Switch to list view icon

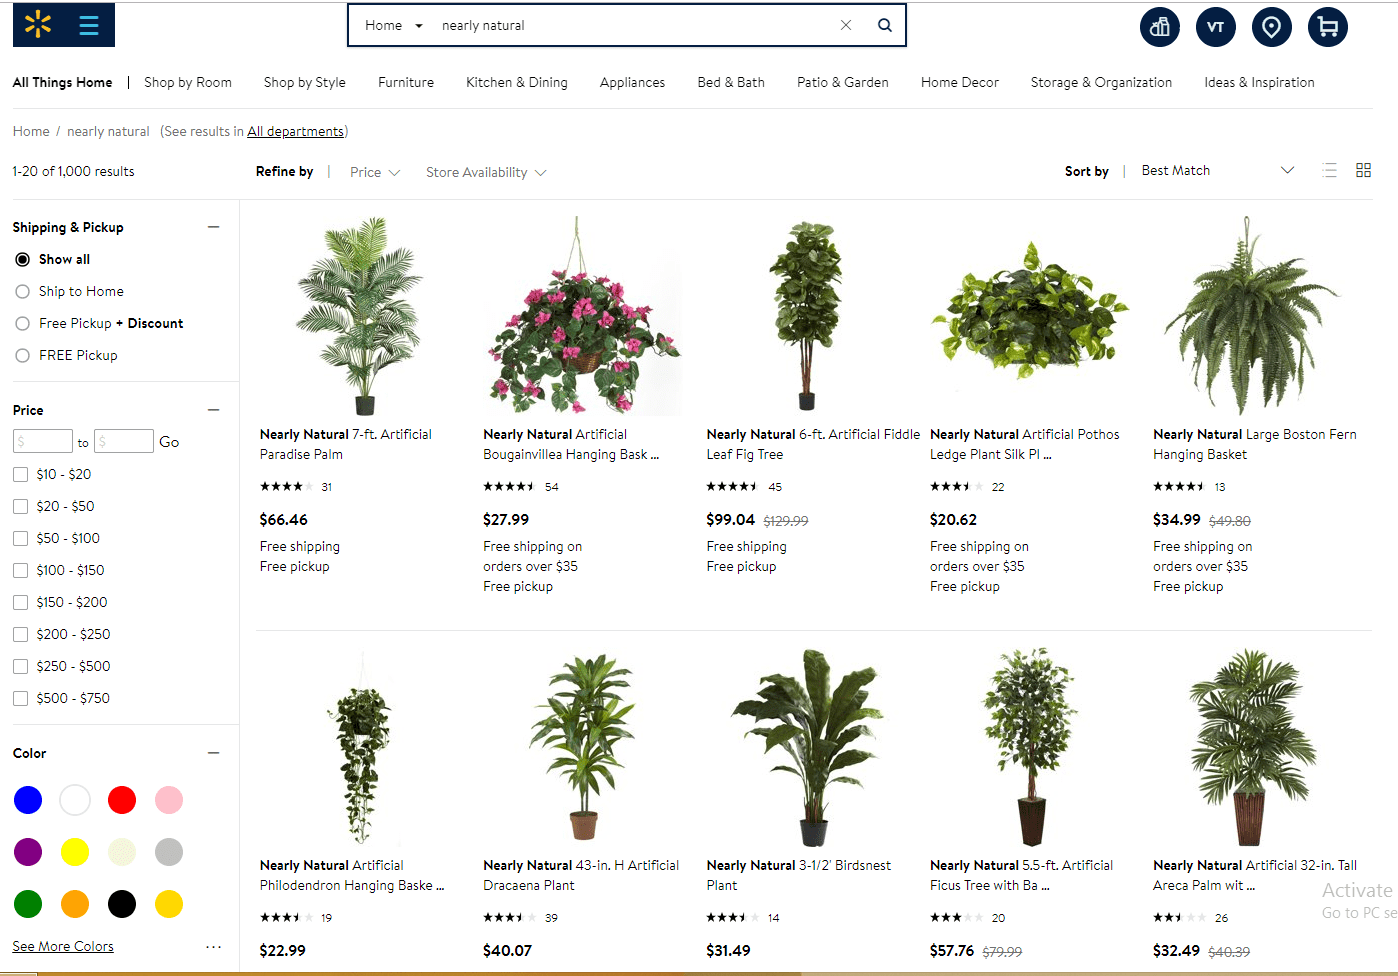[x=1329, y=170]
